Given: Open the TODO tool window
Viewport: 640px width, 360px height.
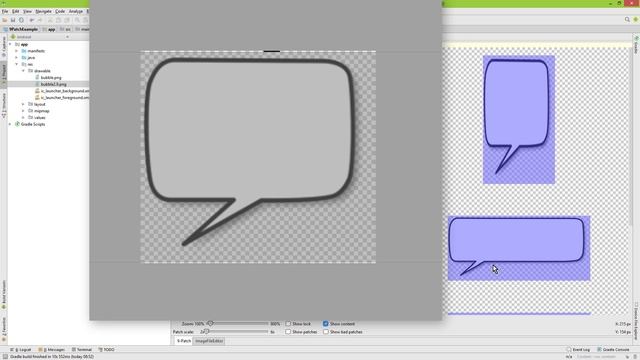Looking at the screenshot, I should pyautogui.click(x=107, y=350).
